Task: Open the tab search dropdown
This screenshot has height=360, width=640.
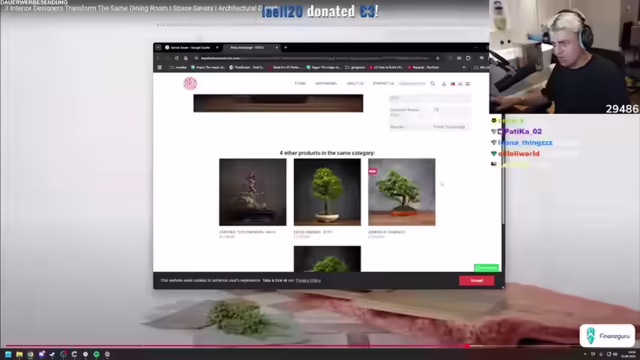Action: point(158,48)
